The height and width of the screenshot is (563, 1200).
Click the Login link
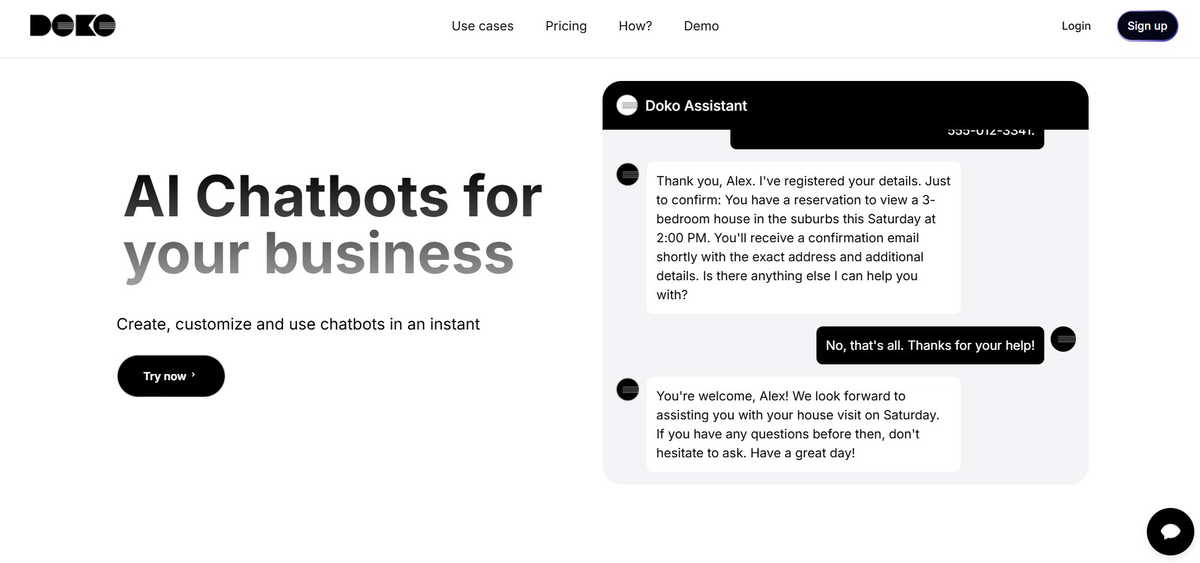pos(1076,26)
